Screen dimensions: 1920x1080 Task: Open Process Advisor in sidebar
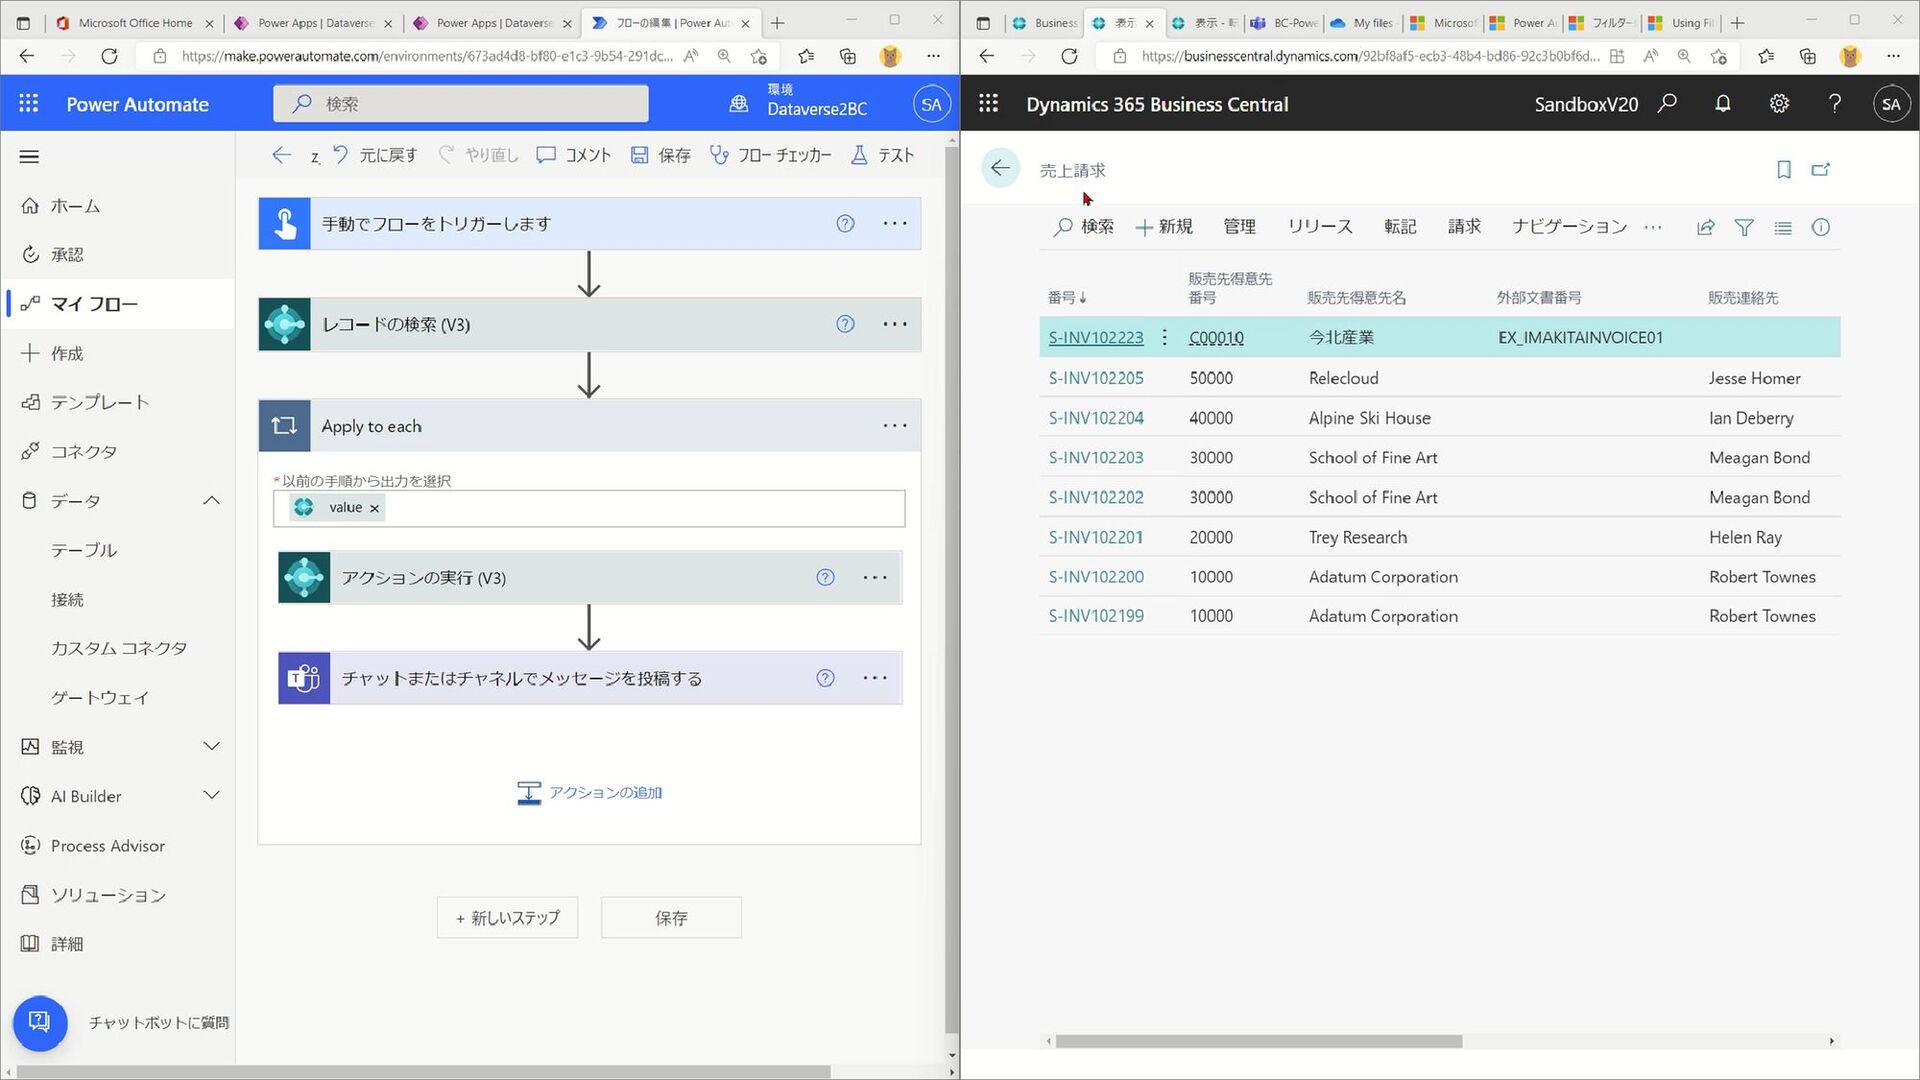(x=108, y=845)
